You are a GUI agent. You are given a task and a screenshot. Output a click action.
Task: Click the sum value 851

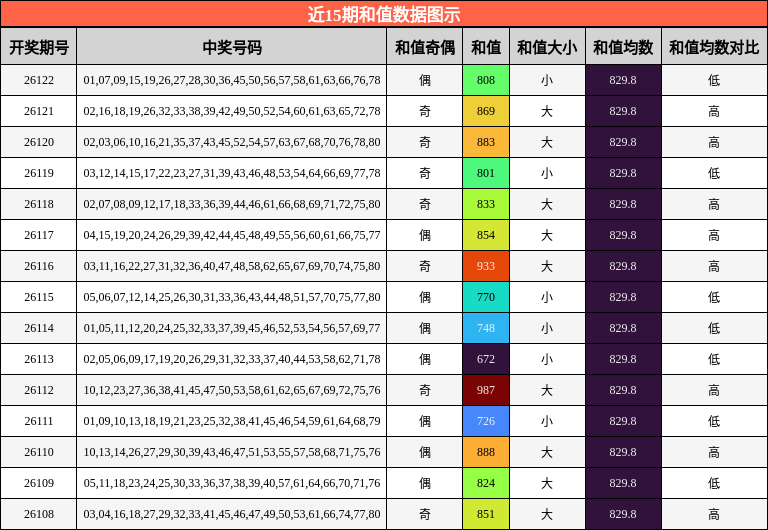[x=486, y=514]
